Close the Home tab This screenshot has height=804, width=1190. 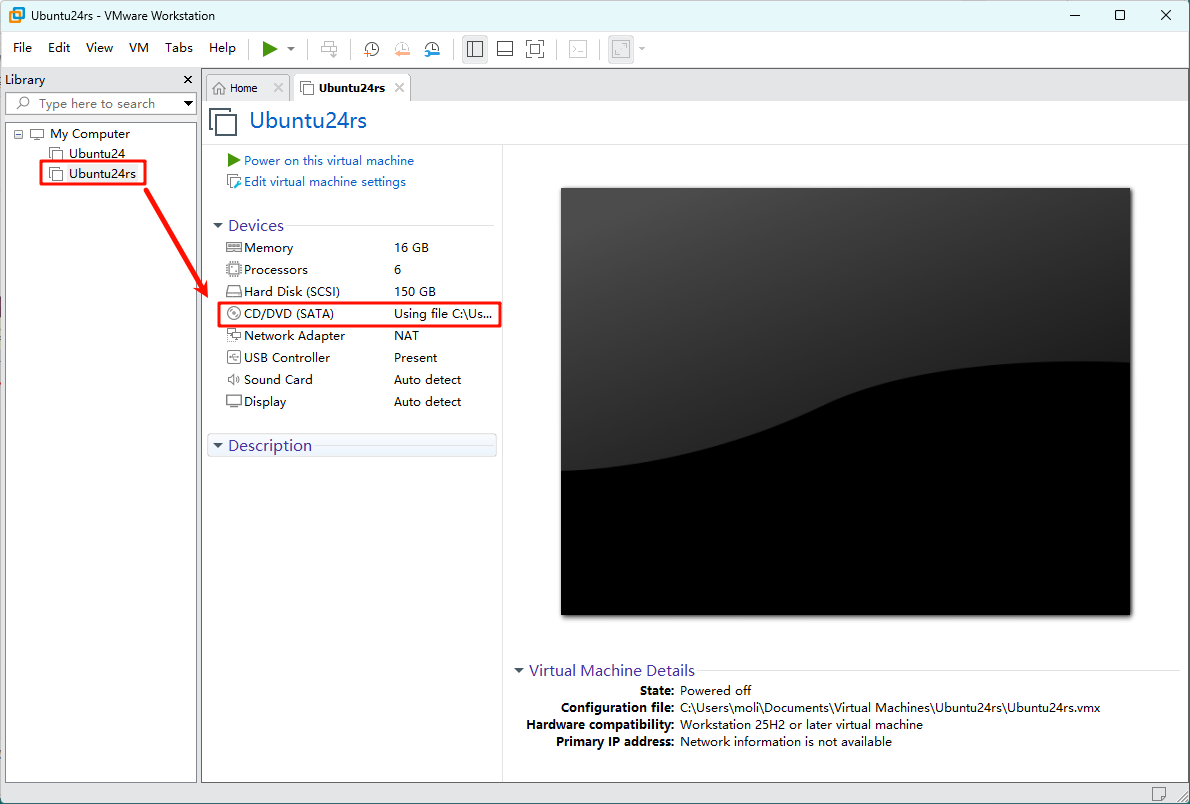pyautogui.click(x=279, y=88)
